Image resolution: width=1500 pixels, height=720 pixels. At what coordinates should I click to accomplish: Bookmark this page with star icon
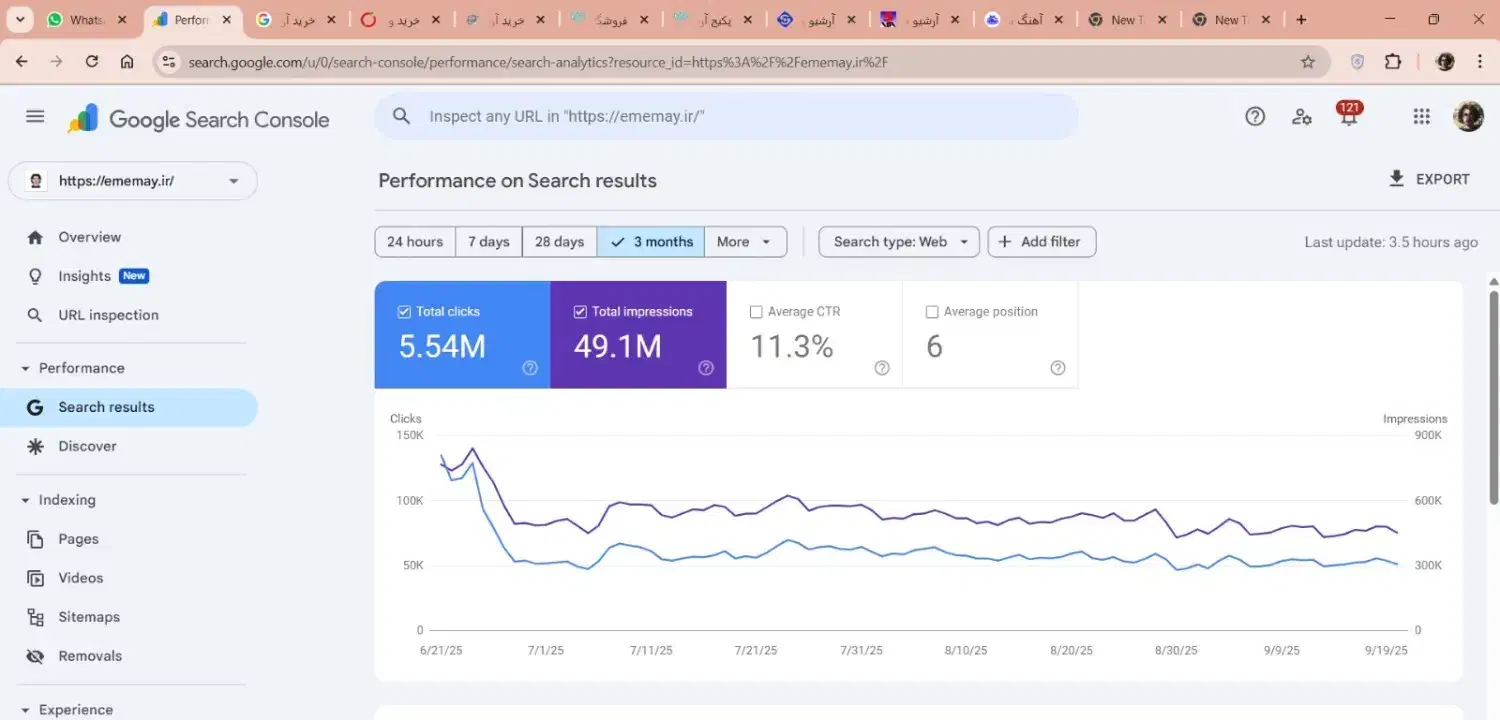pos(1307,62)
